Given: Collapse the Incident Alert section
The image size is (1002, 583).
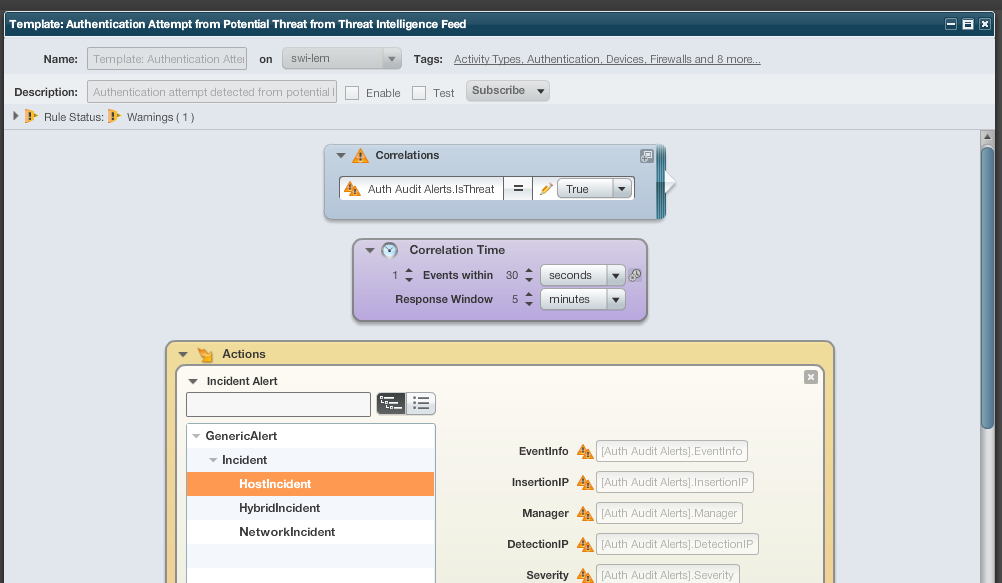Looking at the screenshot, I should pos(193,381).
